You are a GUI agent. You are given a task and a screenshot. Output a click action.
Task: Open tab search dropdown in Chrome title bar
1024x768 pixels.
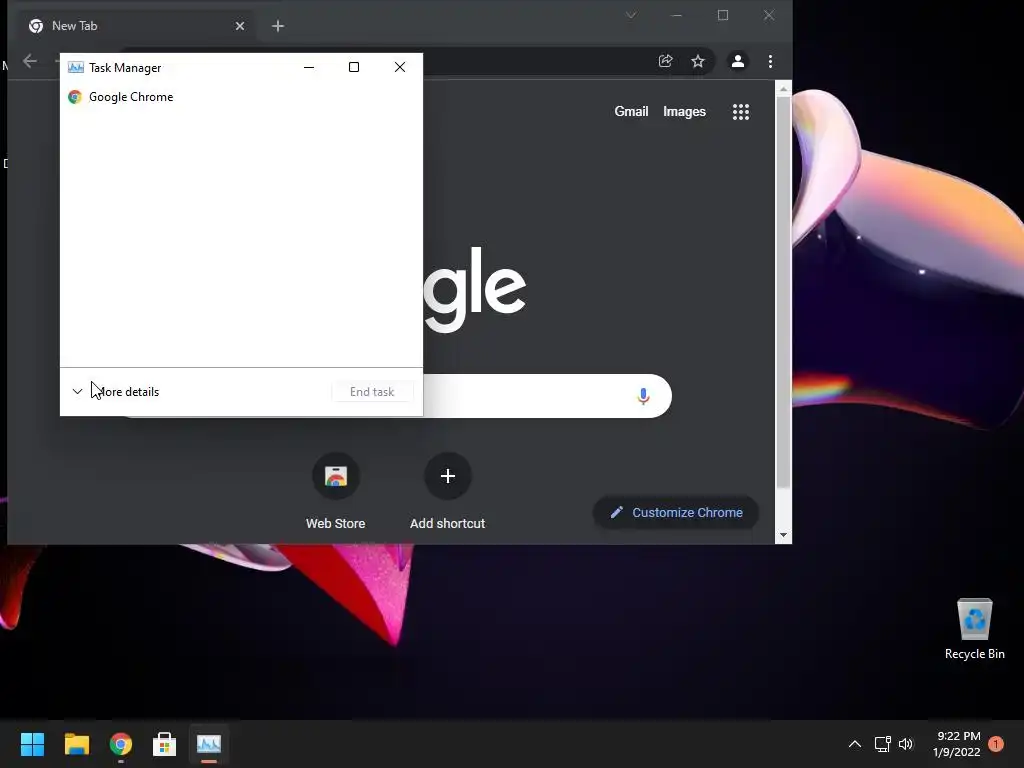click(631, 15)
